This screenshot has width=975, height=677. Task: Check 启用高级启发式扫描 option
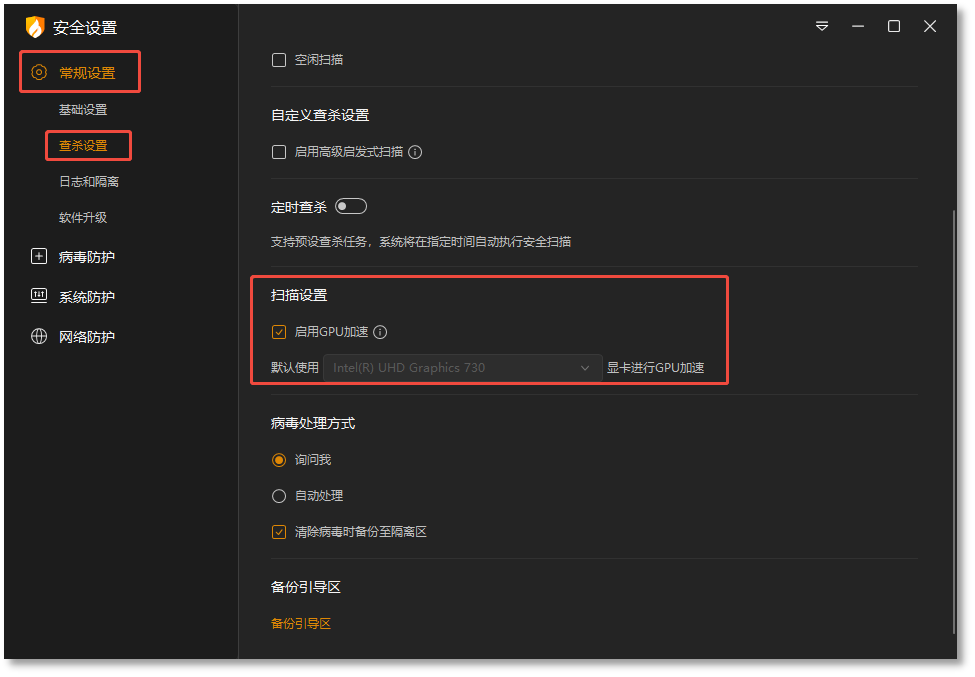coord(279,152)
